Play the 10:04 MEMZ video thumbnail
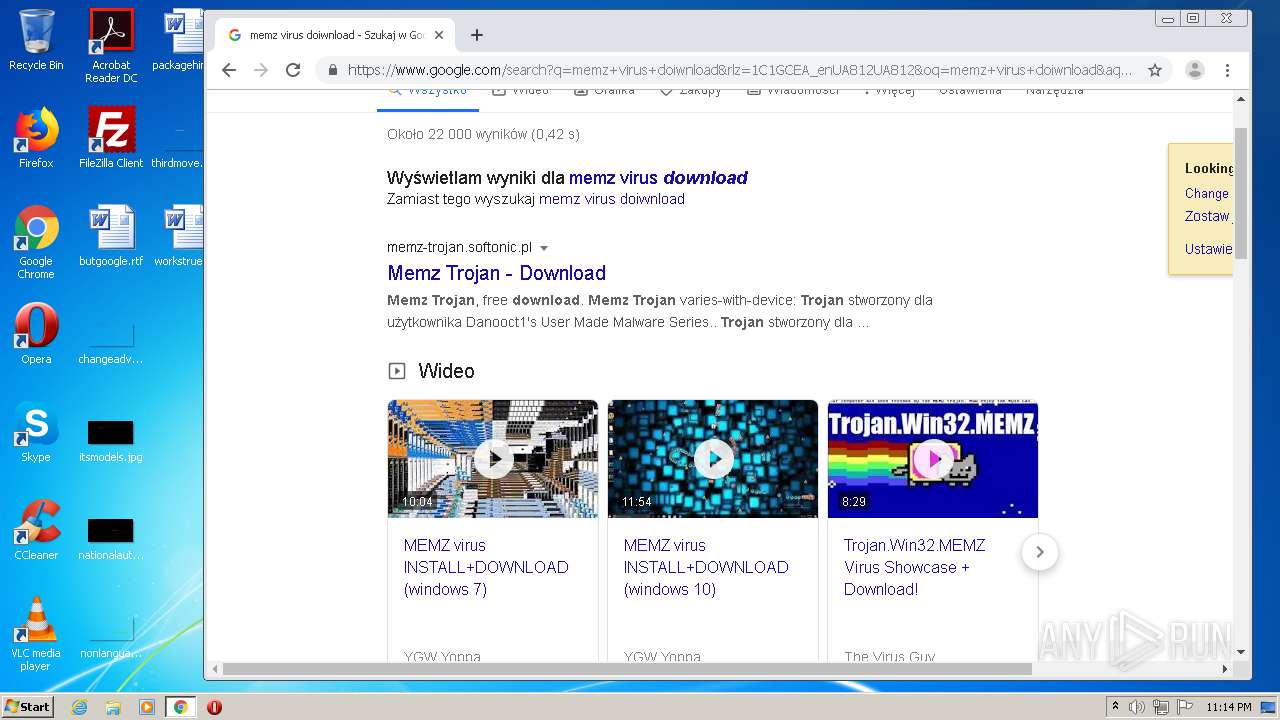The width and height of the screenshot is (1280, 720). [493, 459]
